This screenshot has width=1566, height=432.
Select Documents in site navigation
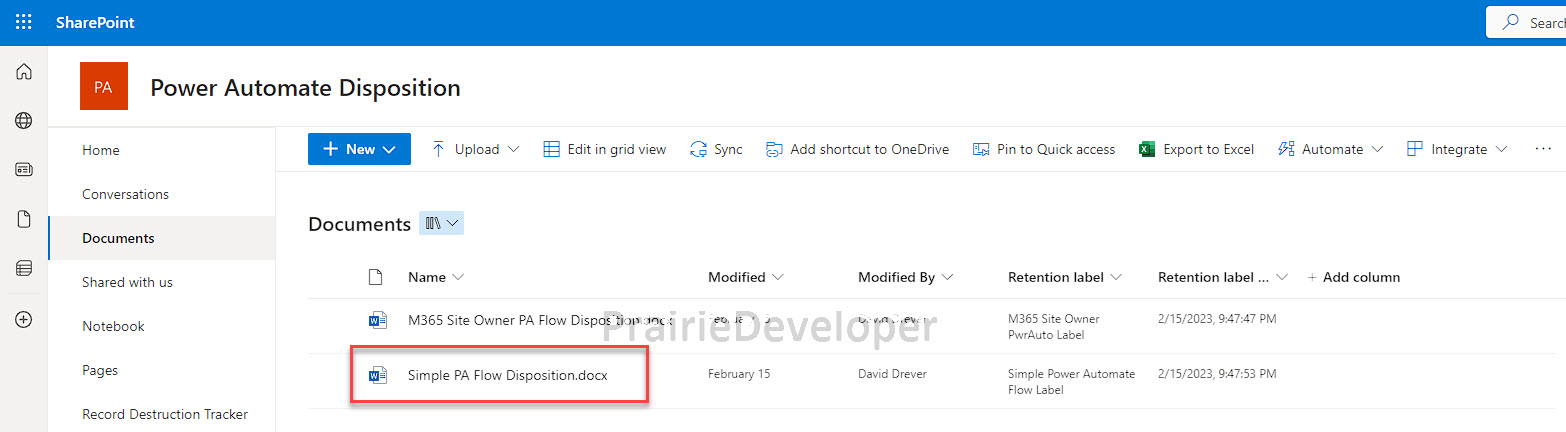point(118,238)
